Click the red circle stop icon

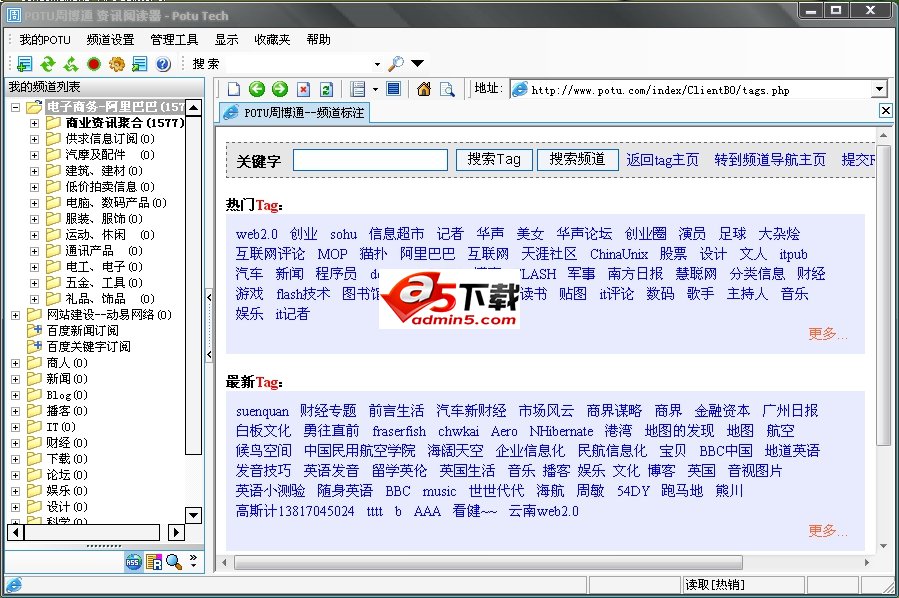coord(94,64)
